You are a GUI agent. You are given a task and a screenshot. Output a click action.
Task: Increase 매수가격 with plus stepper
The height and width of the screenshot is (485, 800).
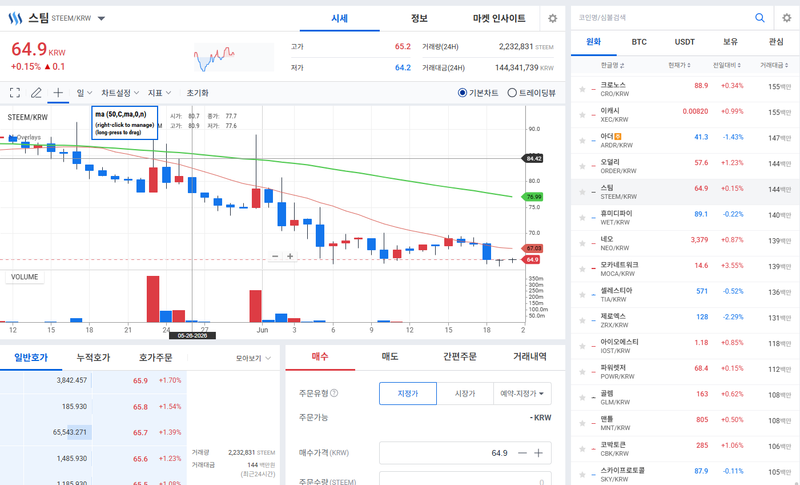coord(538,453)
